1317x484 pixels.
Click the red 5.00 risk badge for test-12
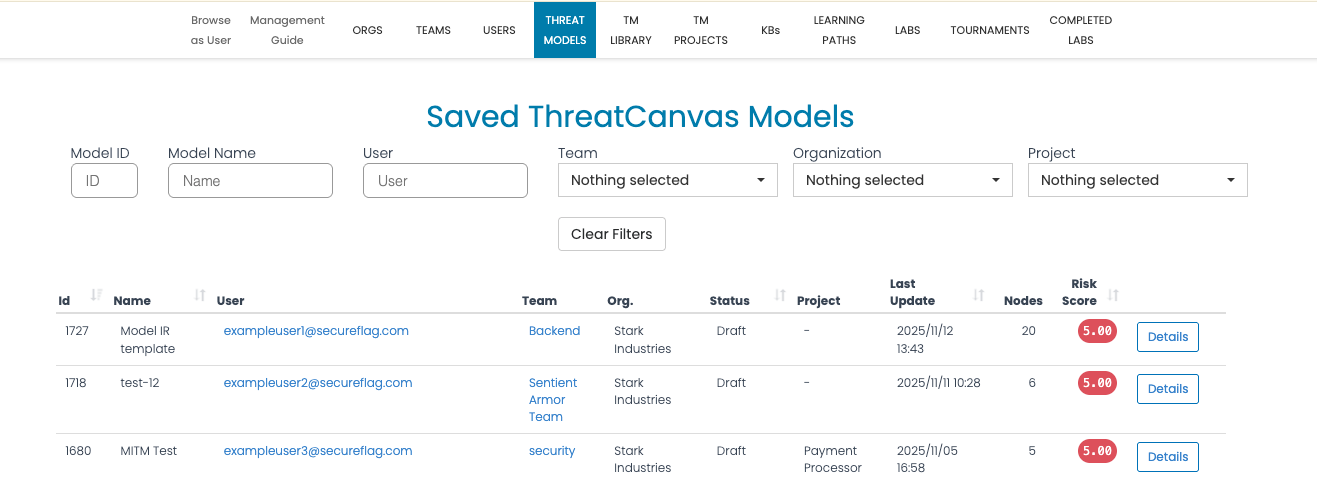tap(1097, 383)
